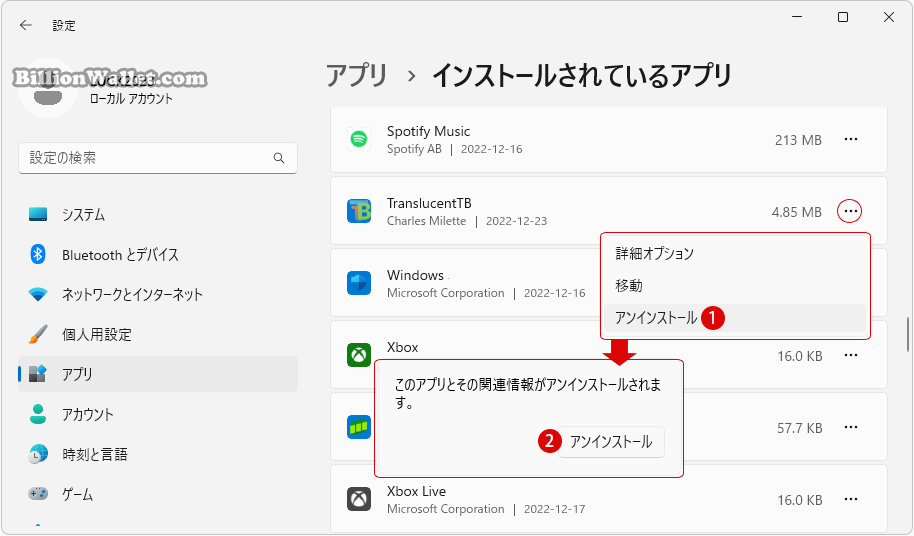Open more options for Spotify Music
Image resolution: width=914 pixels, height=536 pixels.
[850, 139]
